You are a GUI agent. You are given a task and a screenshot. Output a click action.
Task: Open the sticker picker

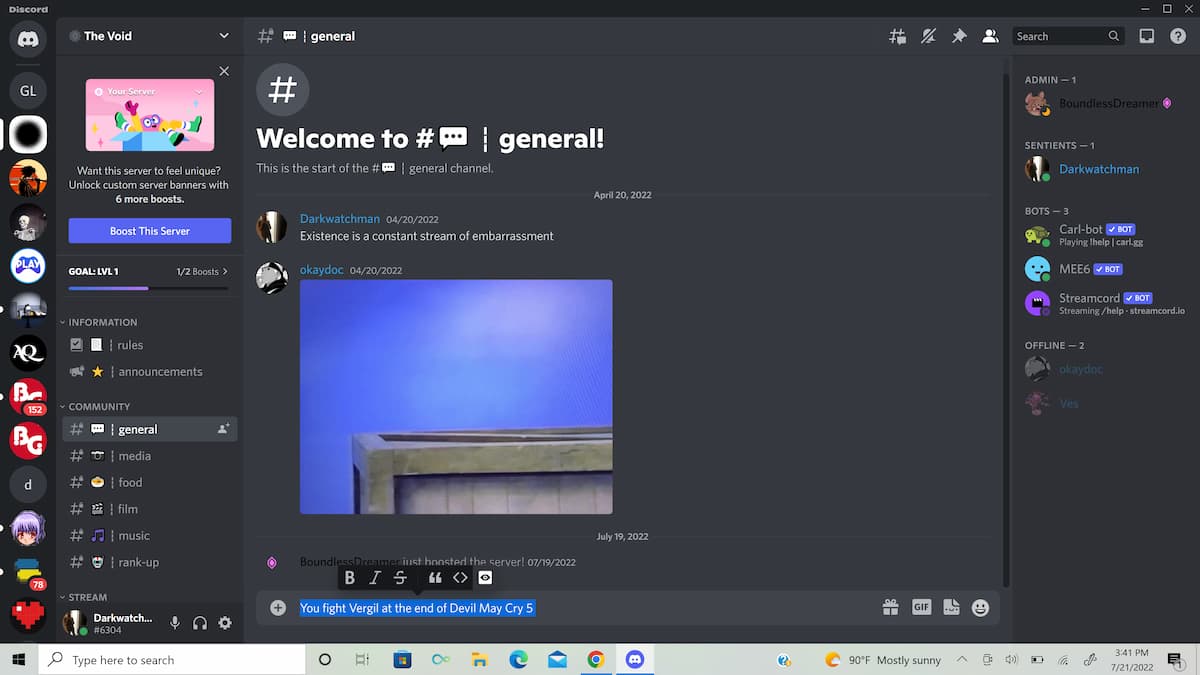tap(951, 607)
